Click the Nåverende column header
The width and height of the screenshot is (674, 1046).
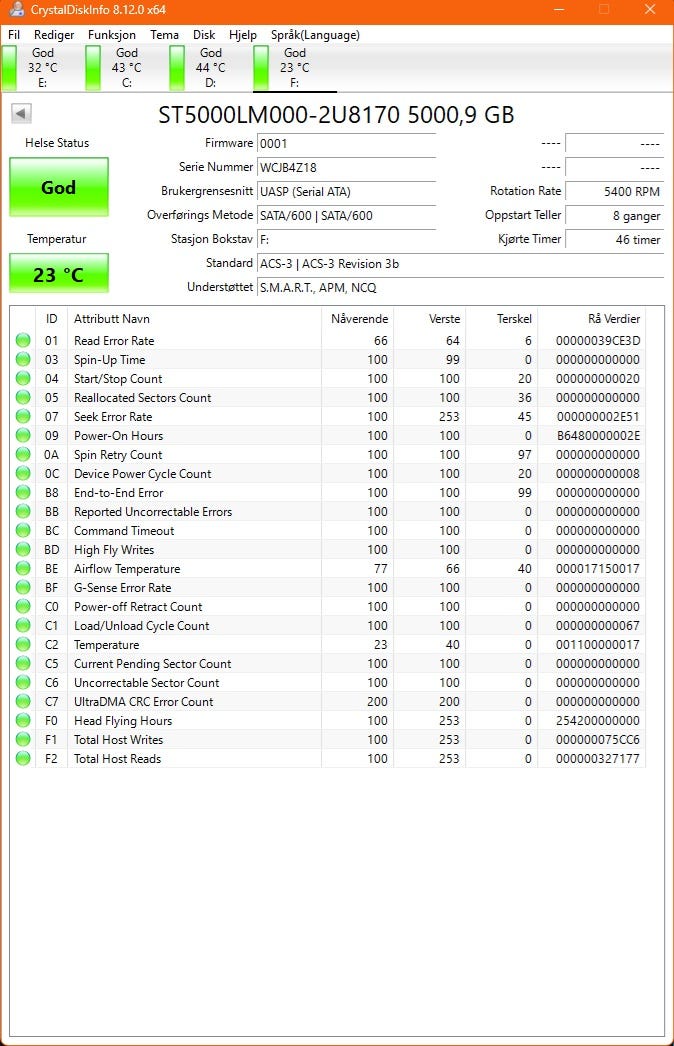(x=358, y=319)
